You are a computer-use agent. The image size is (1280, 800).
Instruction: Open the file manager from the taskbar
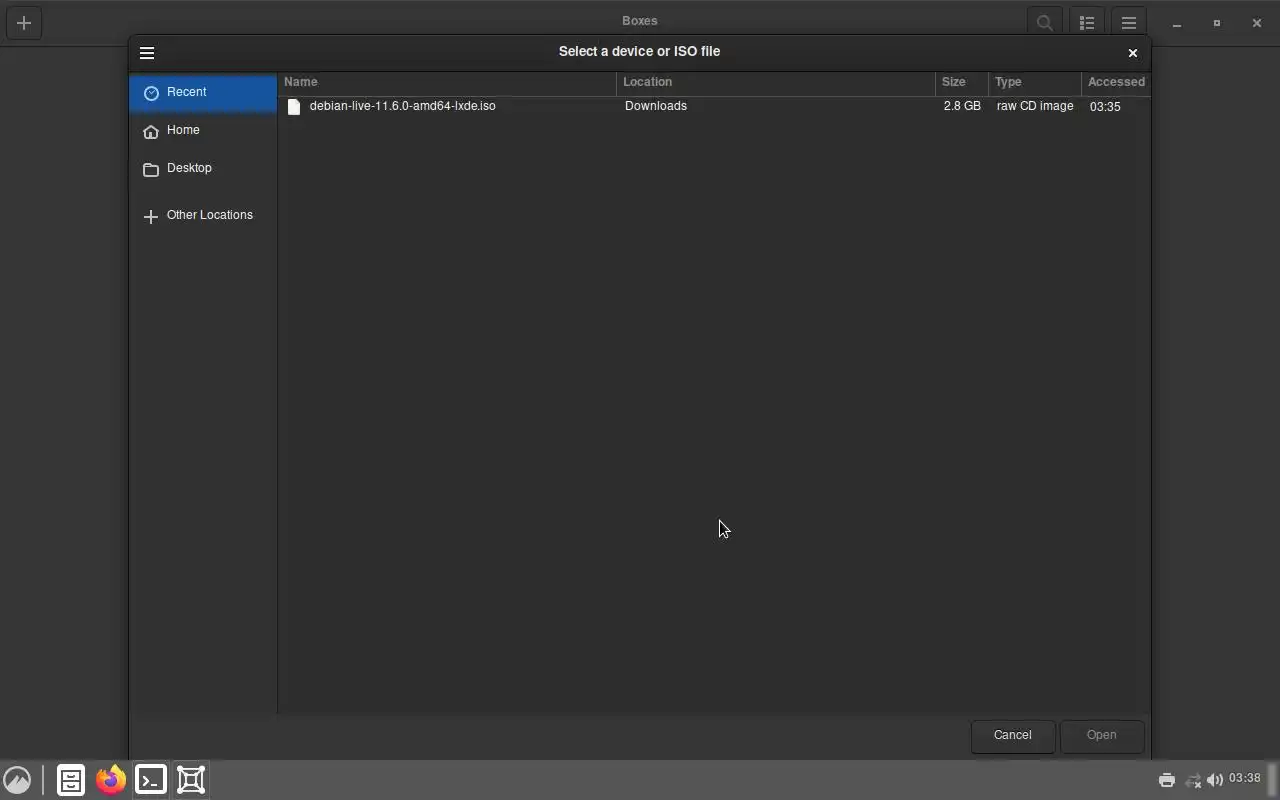coord(71,780)
